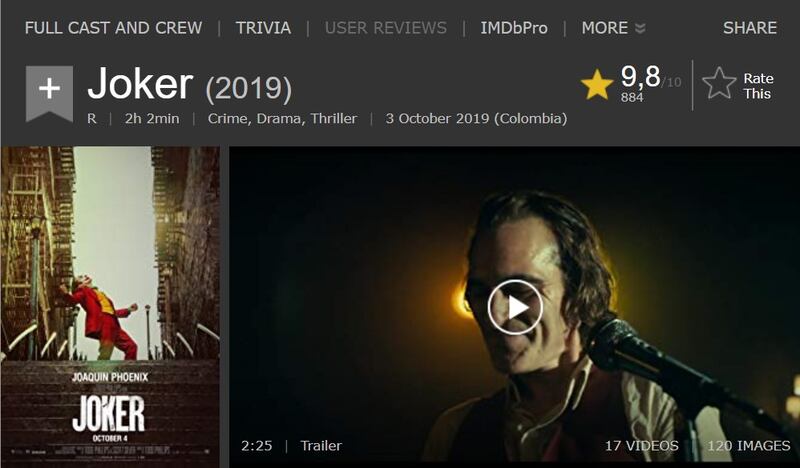Click the outlined Rate This star
This screenshot has width=800, height=468.
pyautogui.click(x=719, y=83)
